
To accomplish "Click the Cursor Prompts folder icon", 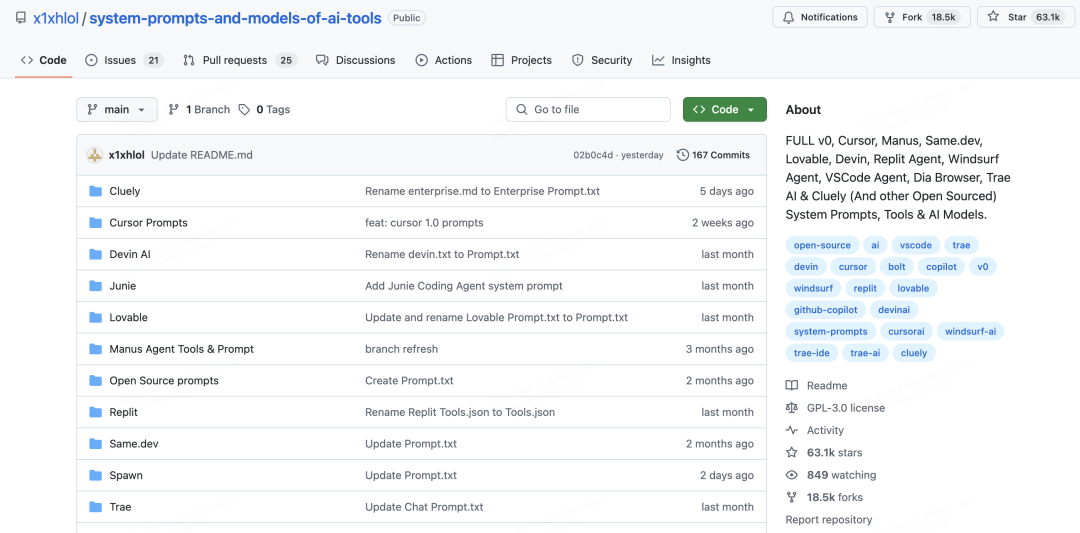I will [x=96, y=222].
